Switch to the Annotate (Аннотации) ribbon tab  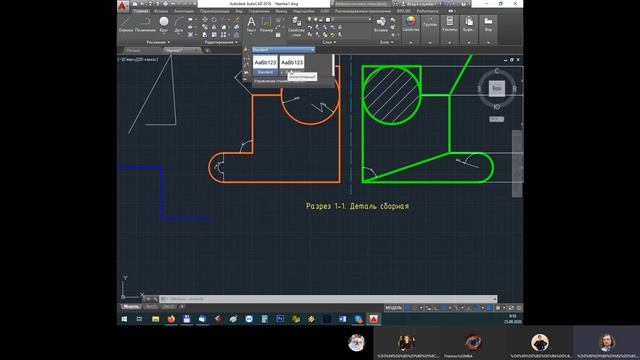184,11
